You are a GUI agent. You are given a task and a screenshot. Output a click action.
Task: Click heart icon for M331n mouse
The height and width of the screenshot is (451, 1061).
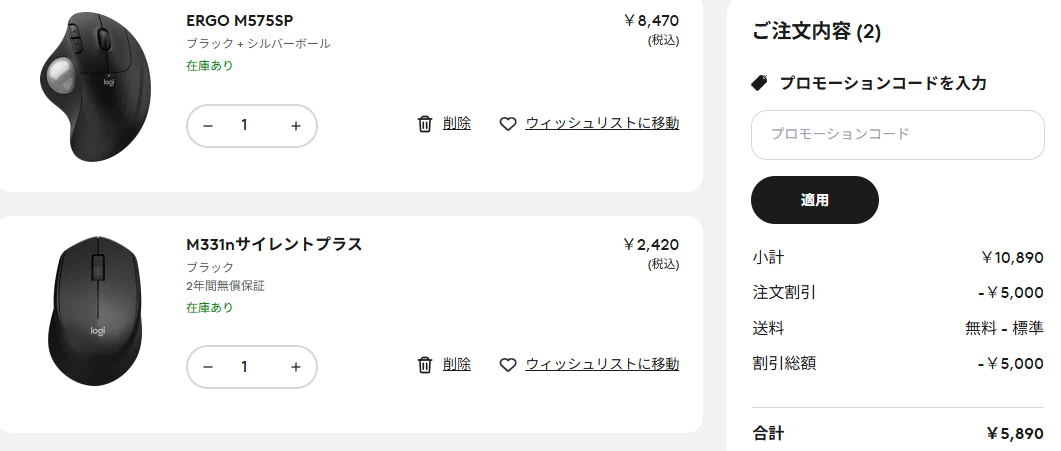[x=508, y=365]
